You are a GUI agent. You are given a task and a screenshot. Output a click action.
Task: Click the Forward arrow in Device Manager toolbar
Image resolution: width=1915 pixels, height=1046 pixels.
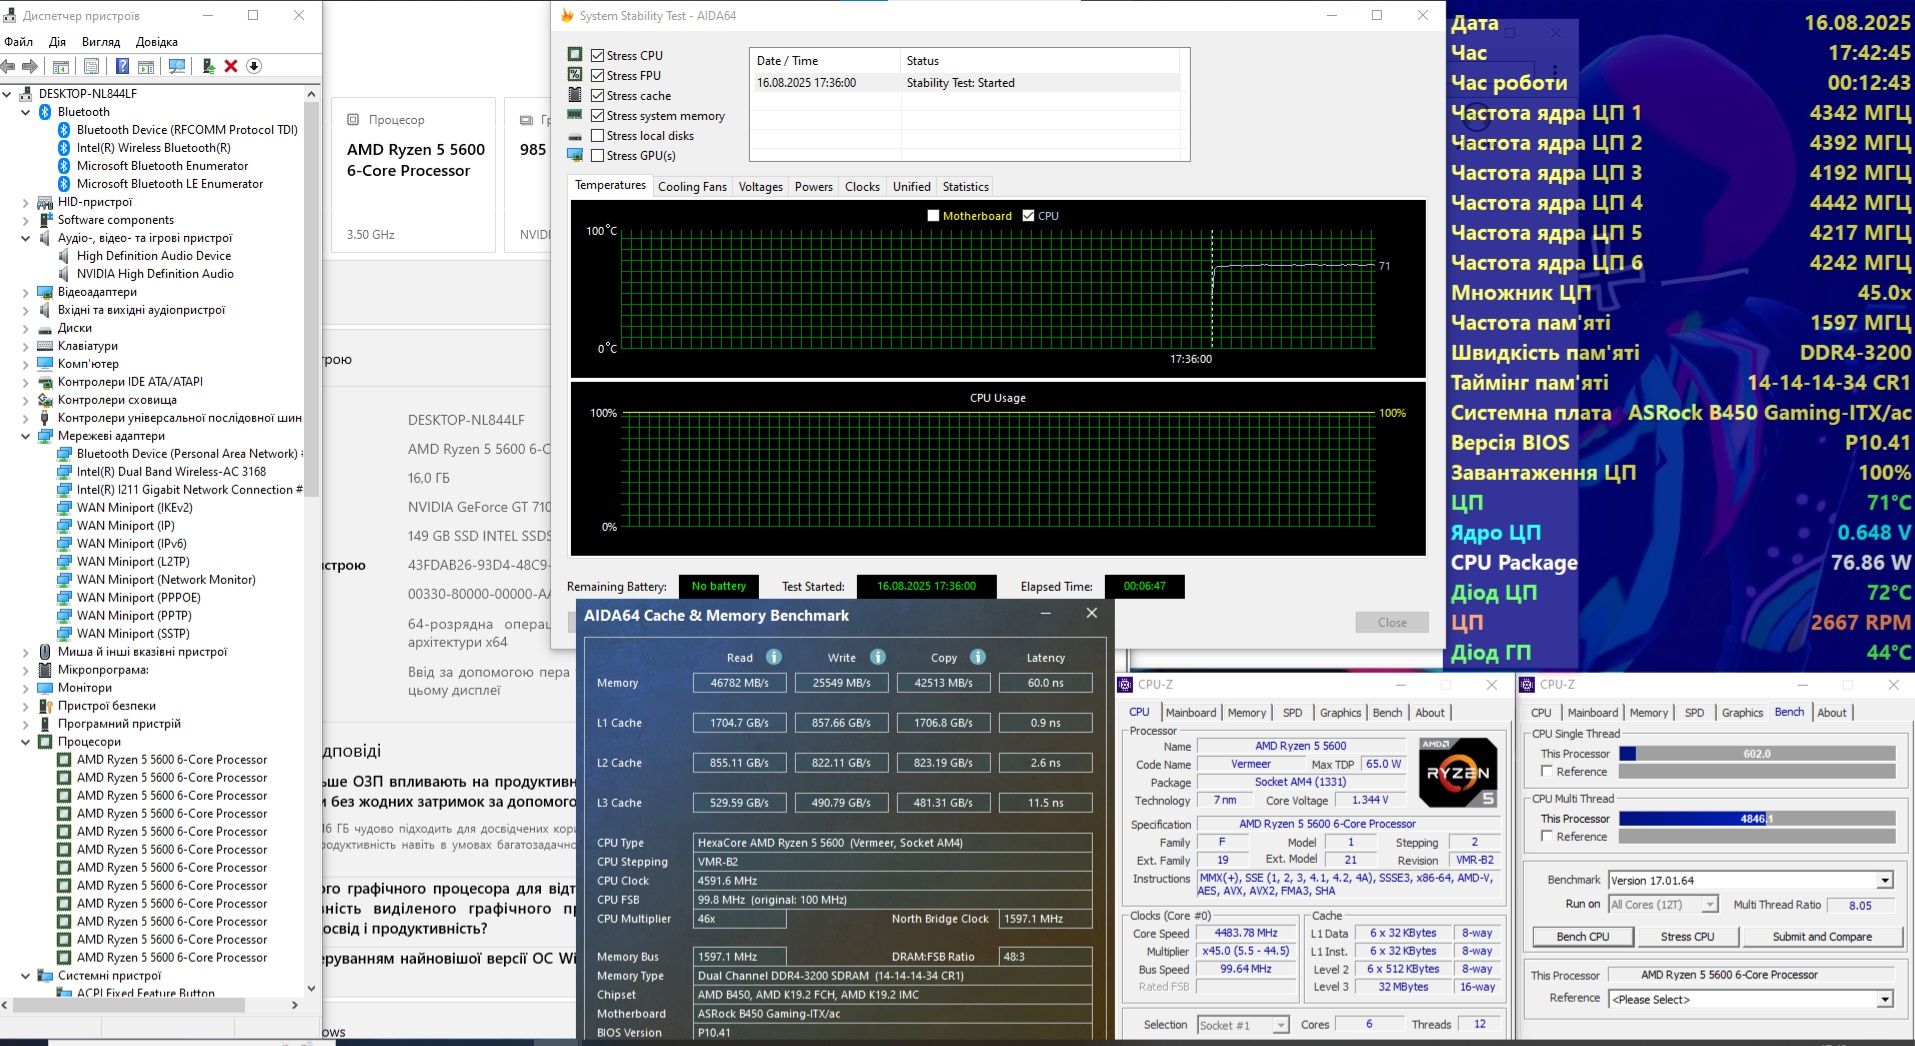30,66
